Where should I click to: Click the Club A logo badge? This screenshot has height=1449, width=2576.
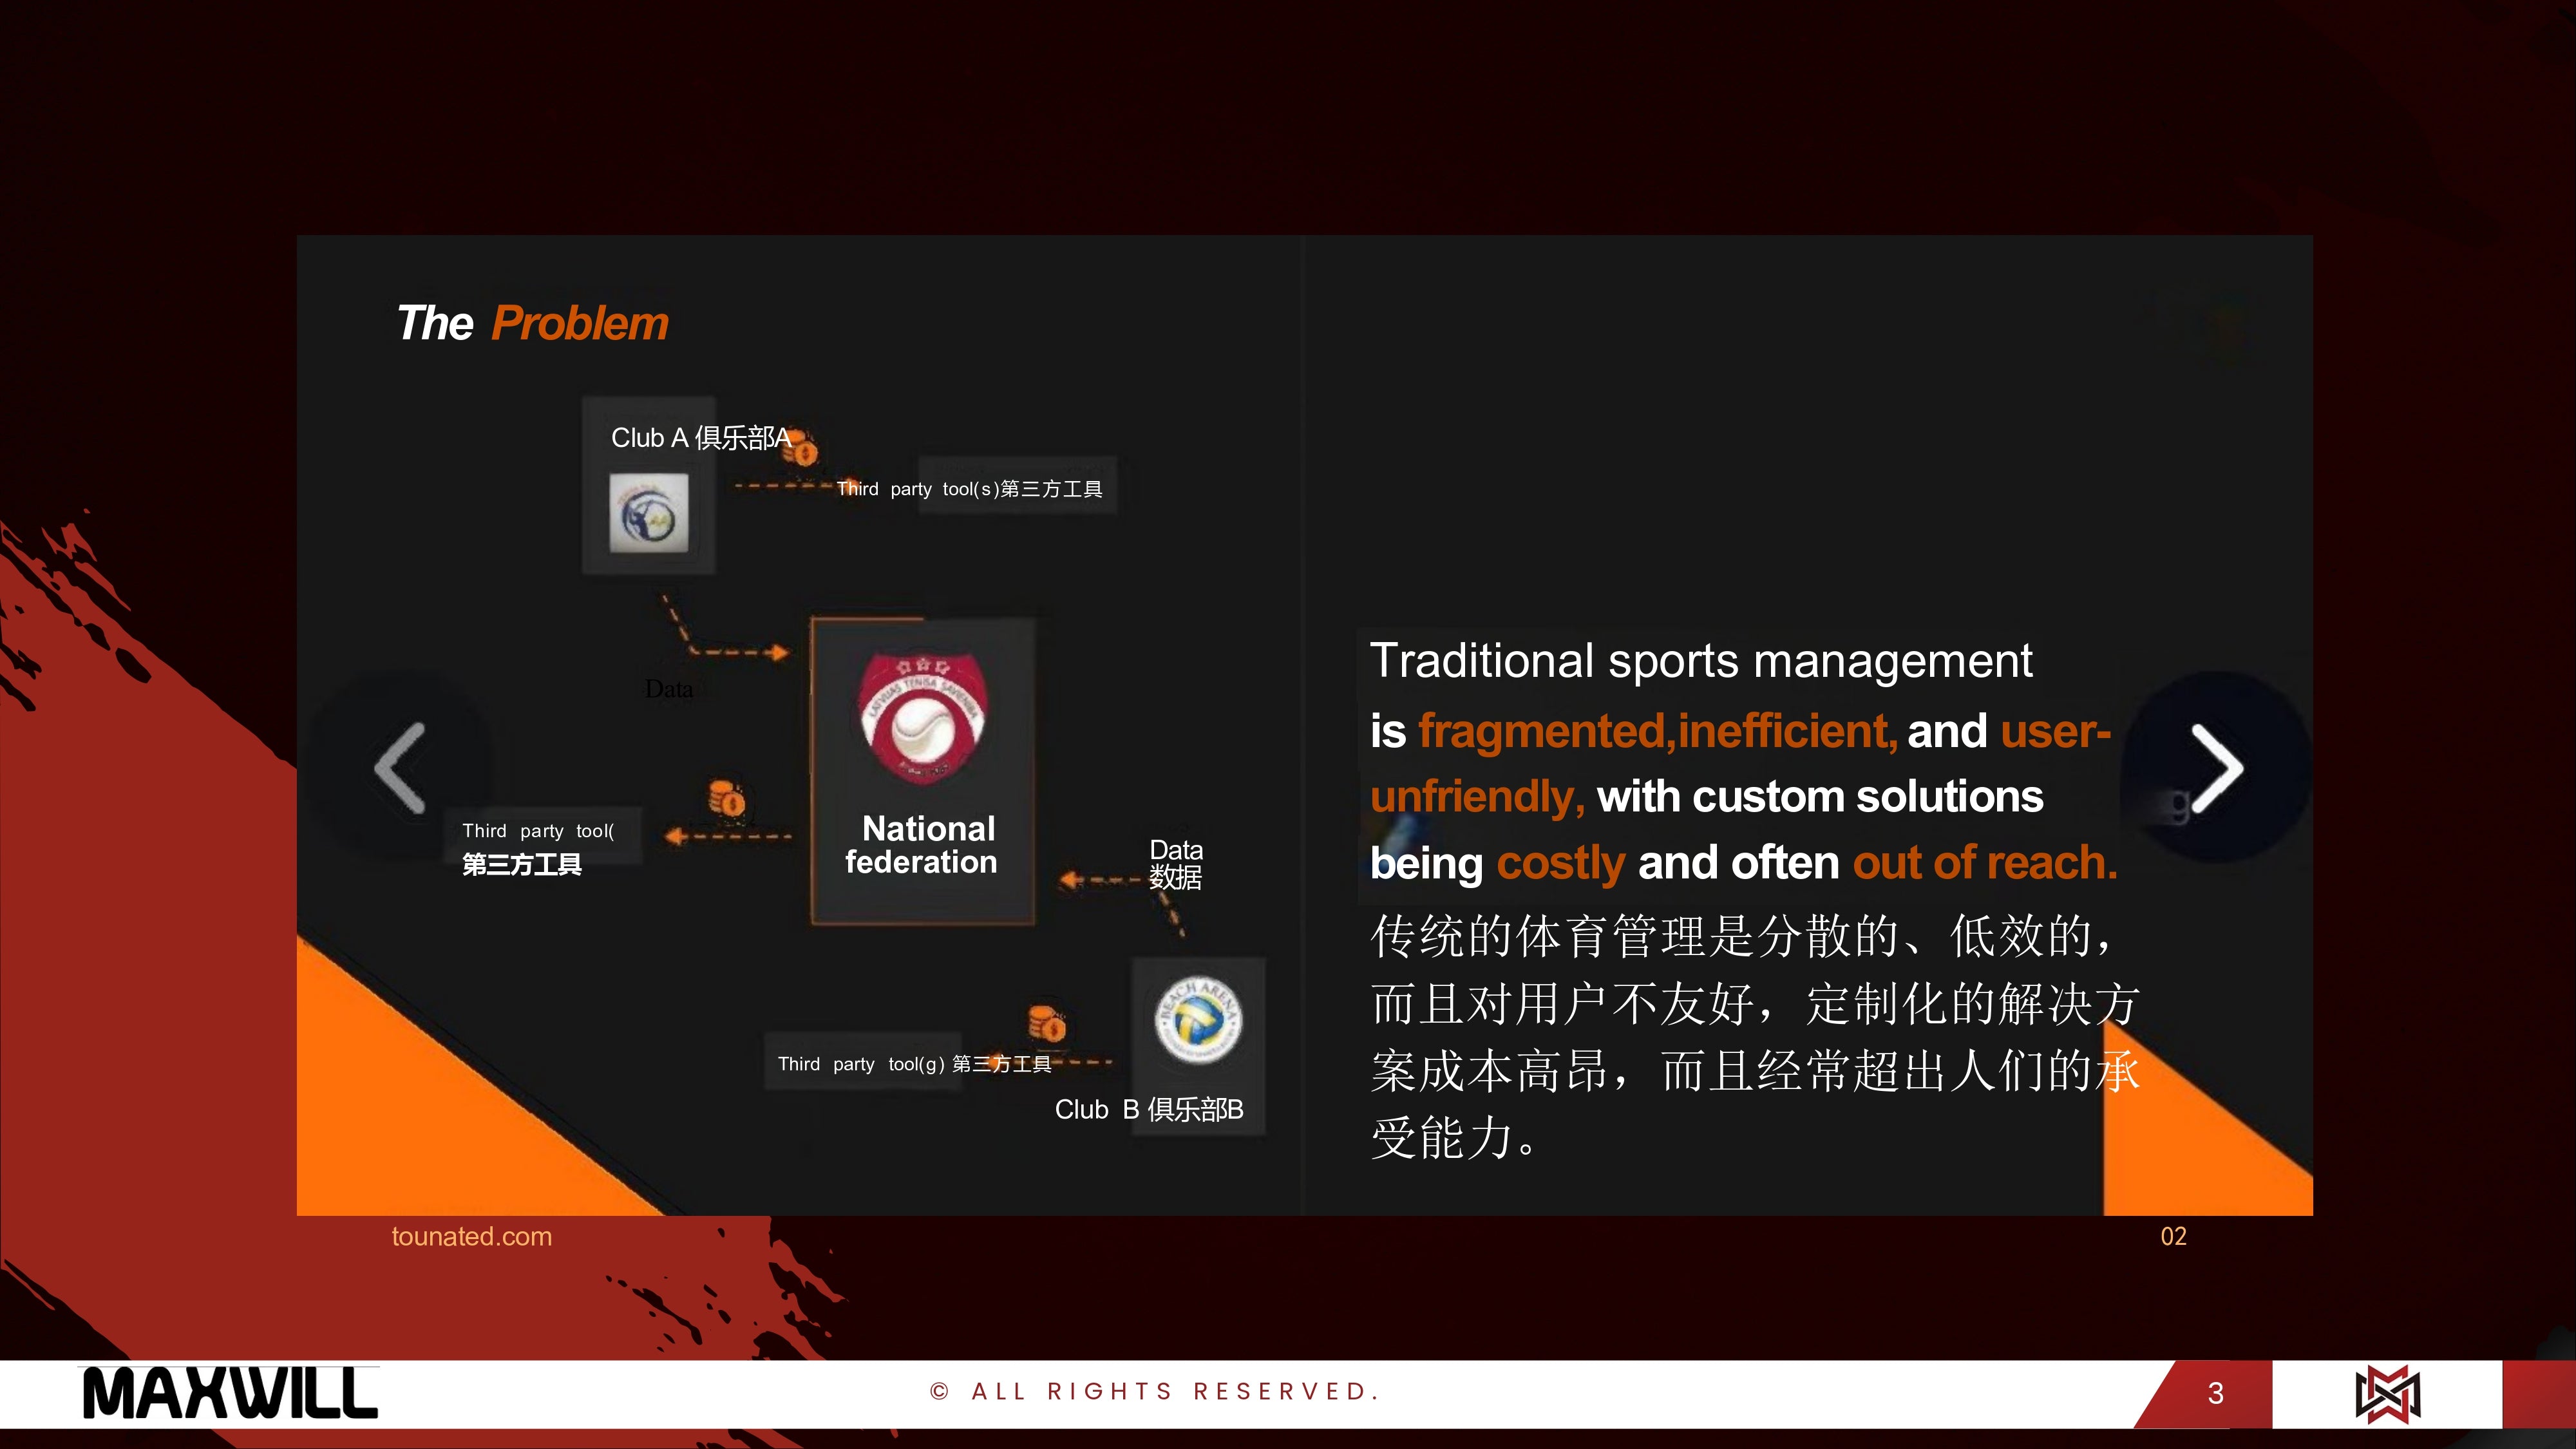tap(649, 513)
